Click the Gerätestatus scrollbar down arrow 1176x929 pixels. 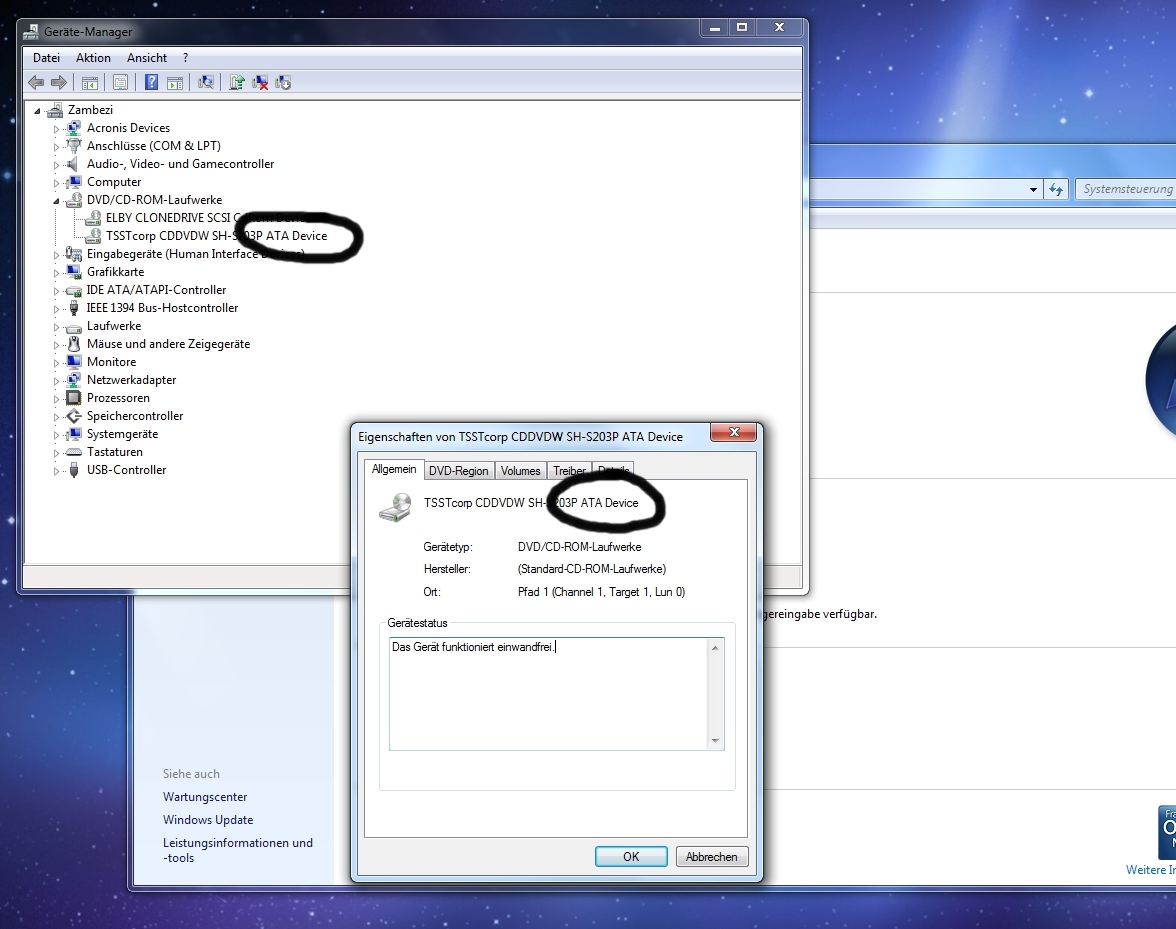[716, 741]
